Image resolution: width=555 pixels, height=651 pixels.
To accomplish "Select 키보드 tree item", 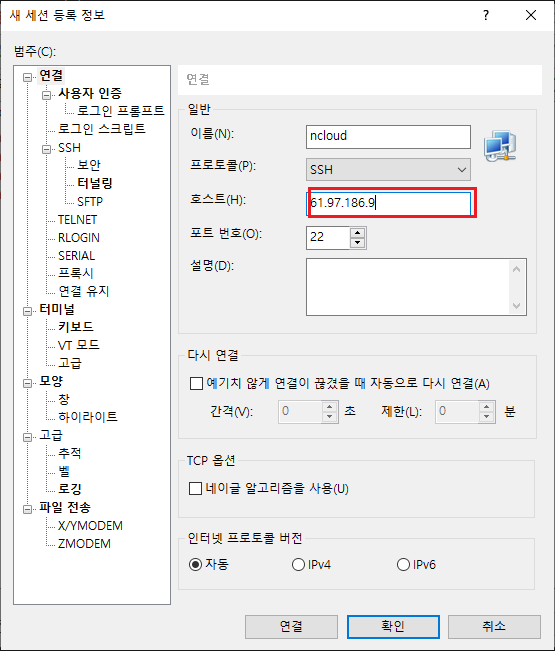I will (76, 327).
